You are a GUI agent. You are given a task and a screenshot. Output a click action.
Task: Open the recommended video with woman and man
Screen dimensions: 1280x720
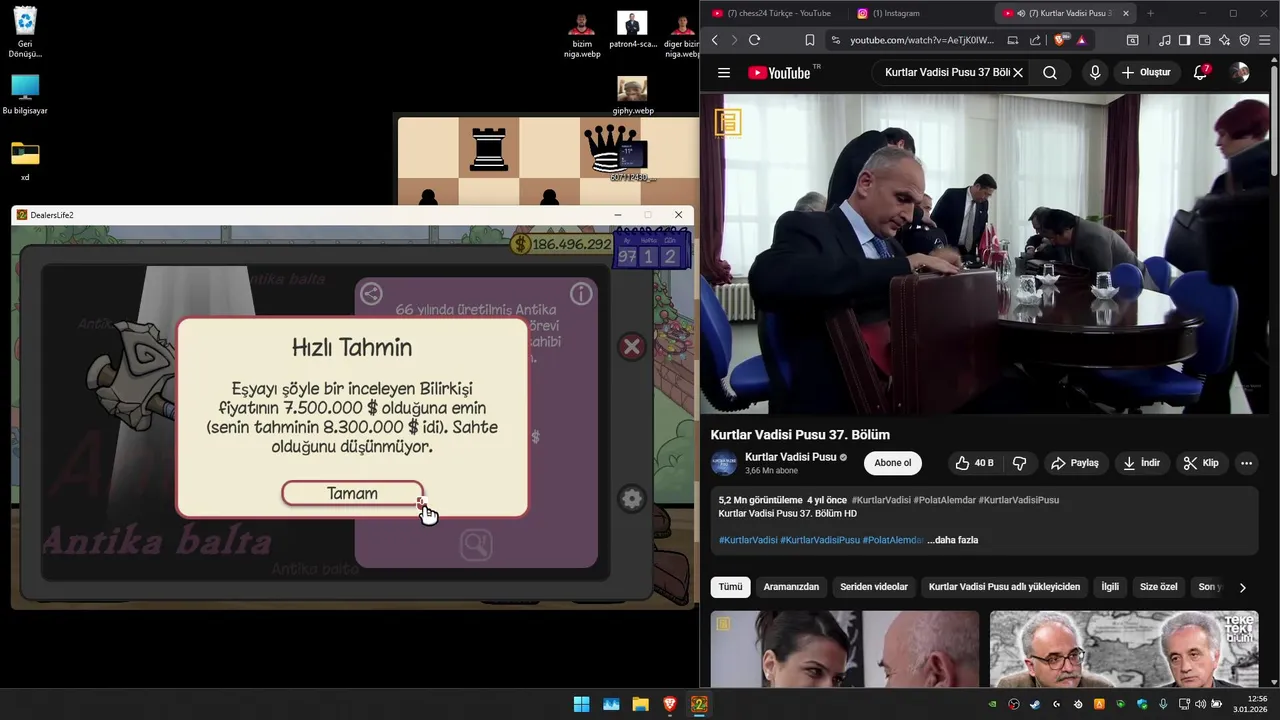point(845,649)
